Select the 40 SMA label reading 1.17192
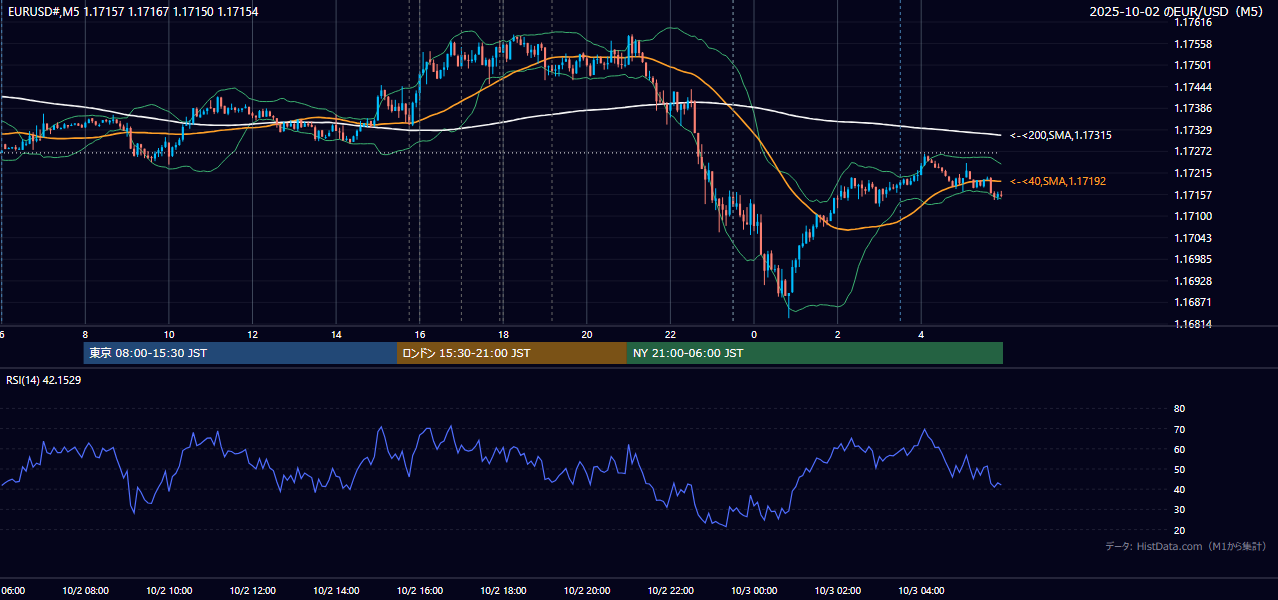 pyautogui.click(x=1058, y=181)
